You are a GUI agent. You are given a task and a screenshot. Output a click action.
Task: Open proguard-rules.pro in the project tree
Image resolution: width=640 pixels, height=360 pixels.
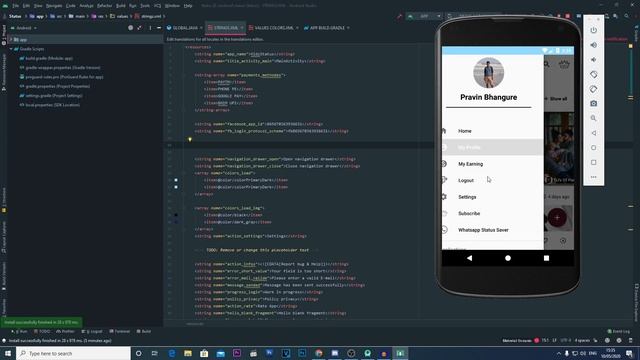coord(61,77)
